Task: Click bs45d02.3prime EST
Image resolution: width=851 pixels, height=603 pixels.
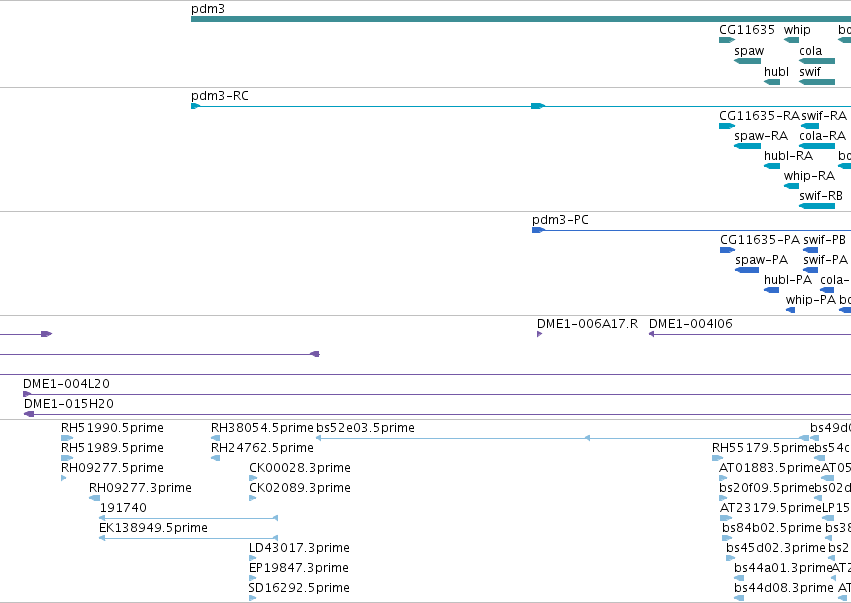Action: (x=731, y=558)
